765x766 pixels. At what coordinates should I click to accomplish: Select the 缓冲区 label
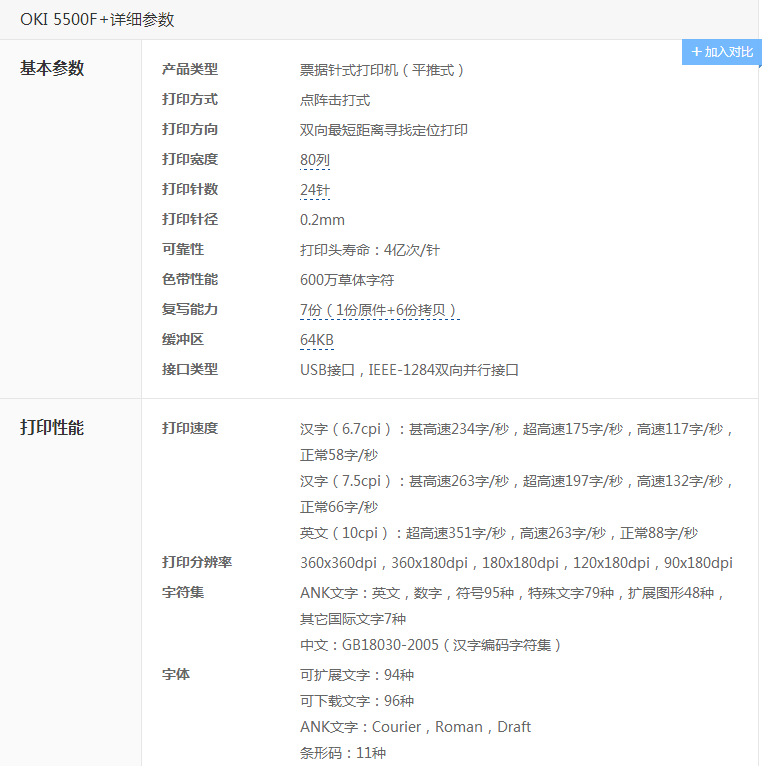pos(183,340)
